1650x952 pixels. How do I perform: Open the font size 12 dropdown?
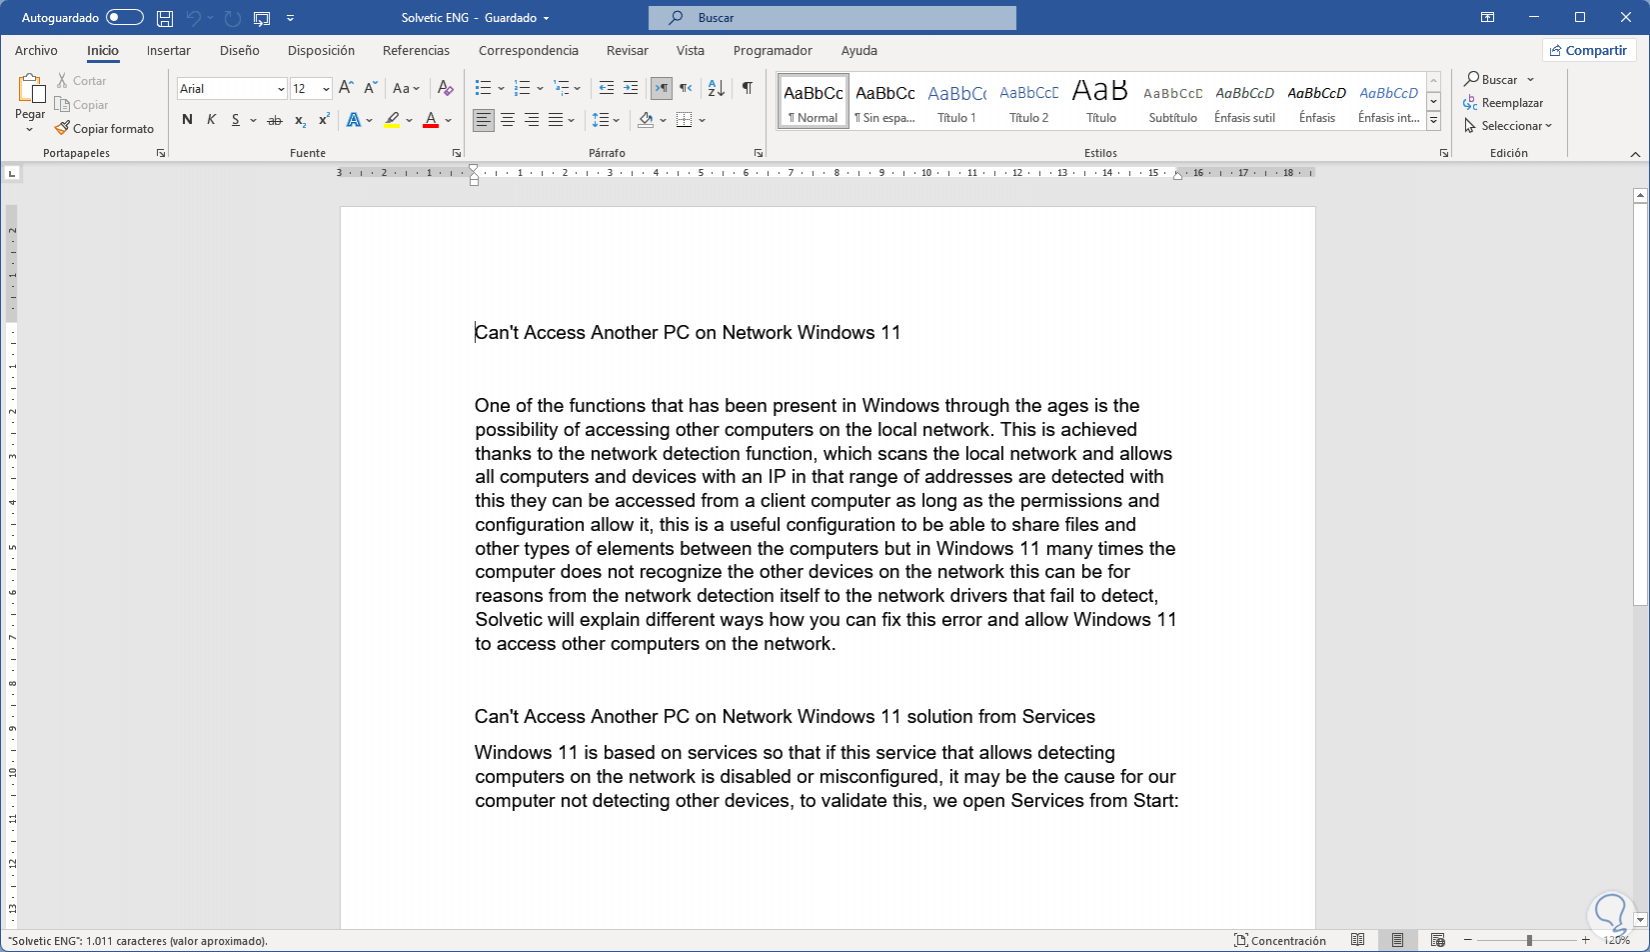[x=326, y=89]
